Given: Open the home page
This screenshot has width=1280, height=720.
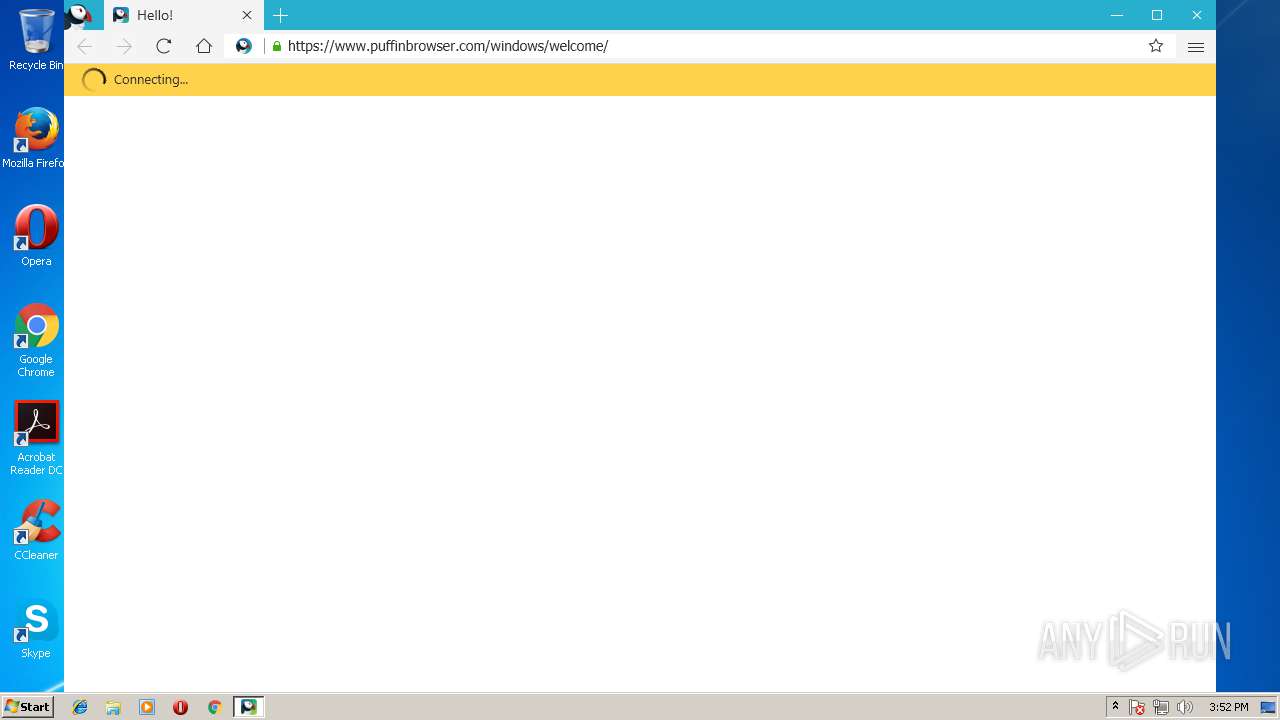Looking at the screenshot, I should (x=204, y=46).
